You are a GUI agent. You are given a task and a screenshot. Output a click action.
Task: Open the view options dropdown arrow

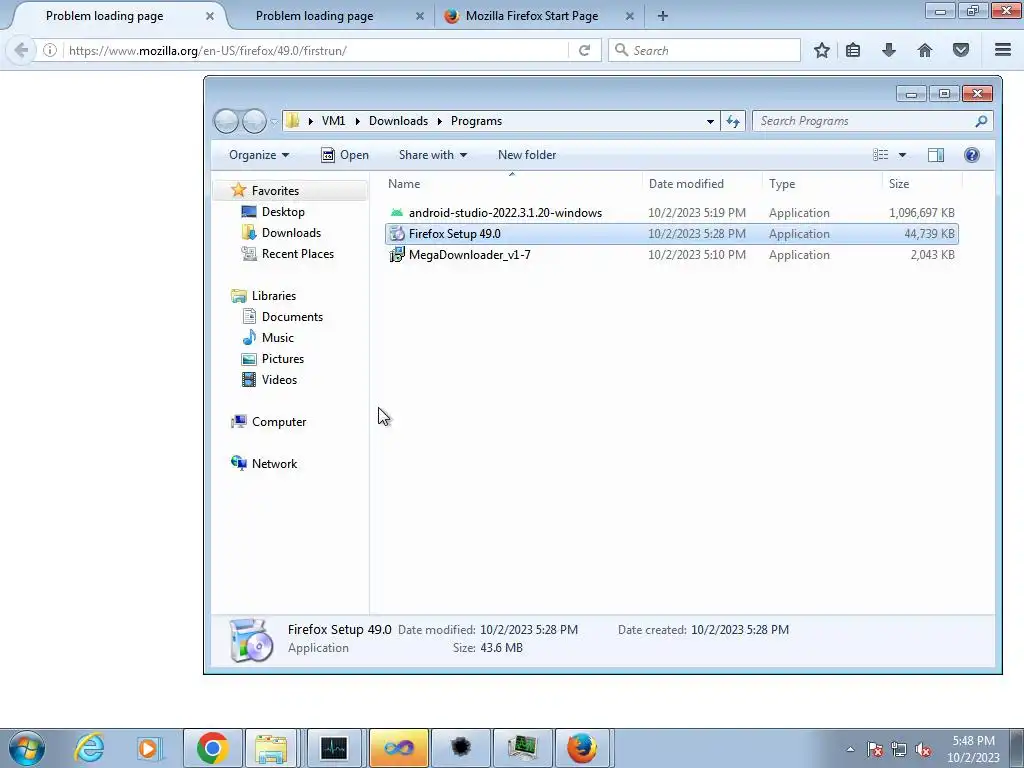pyautogui.click(x=903, y=155)
